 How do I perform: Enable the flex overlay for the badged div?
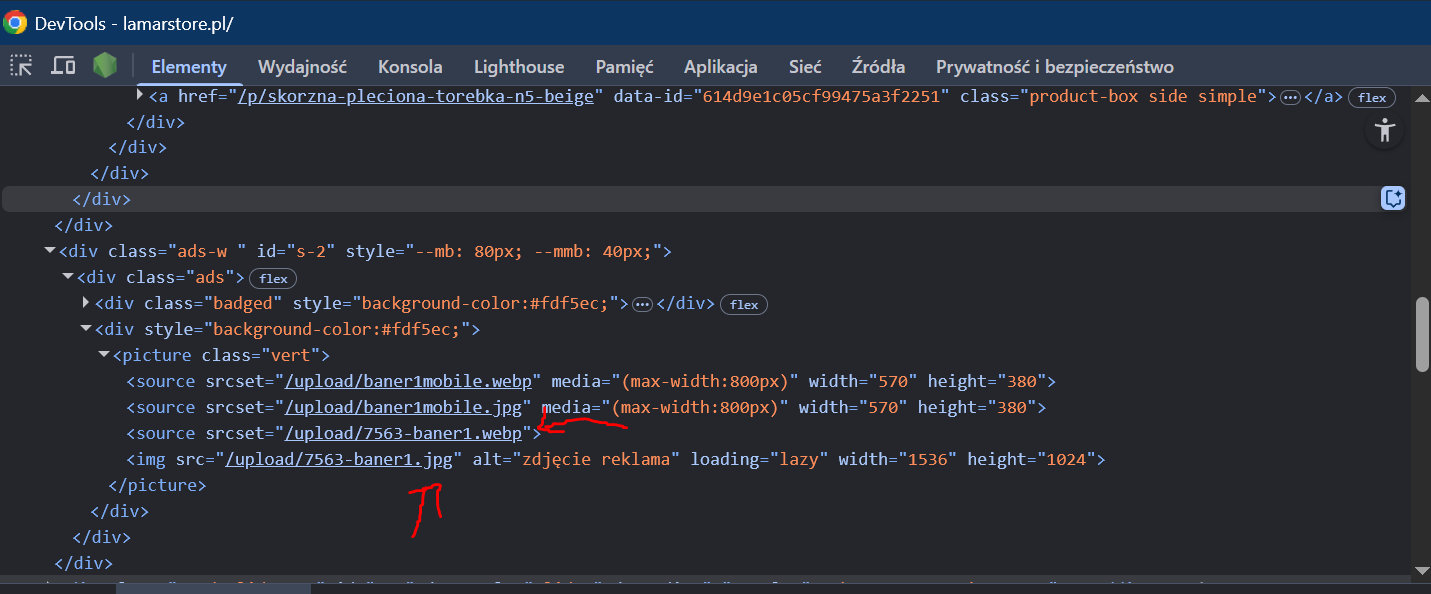click(x=743, y=304)
